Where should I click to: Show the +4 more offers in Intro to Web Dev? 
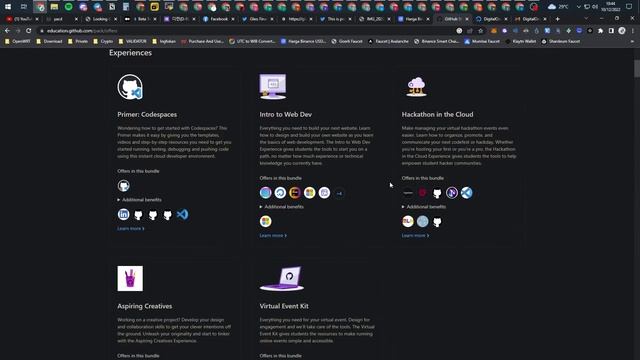(x=339, y=193)
